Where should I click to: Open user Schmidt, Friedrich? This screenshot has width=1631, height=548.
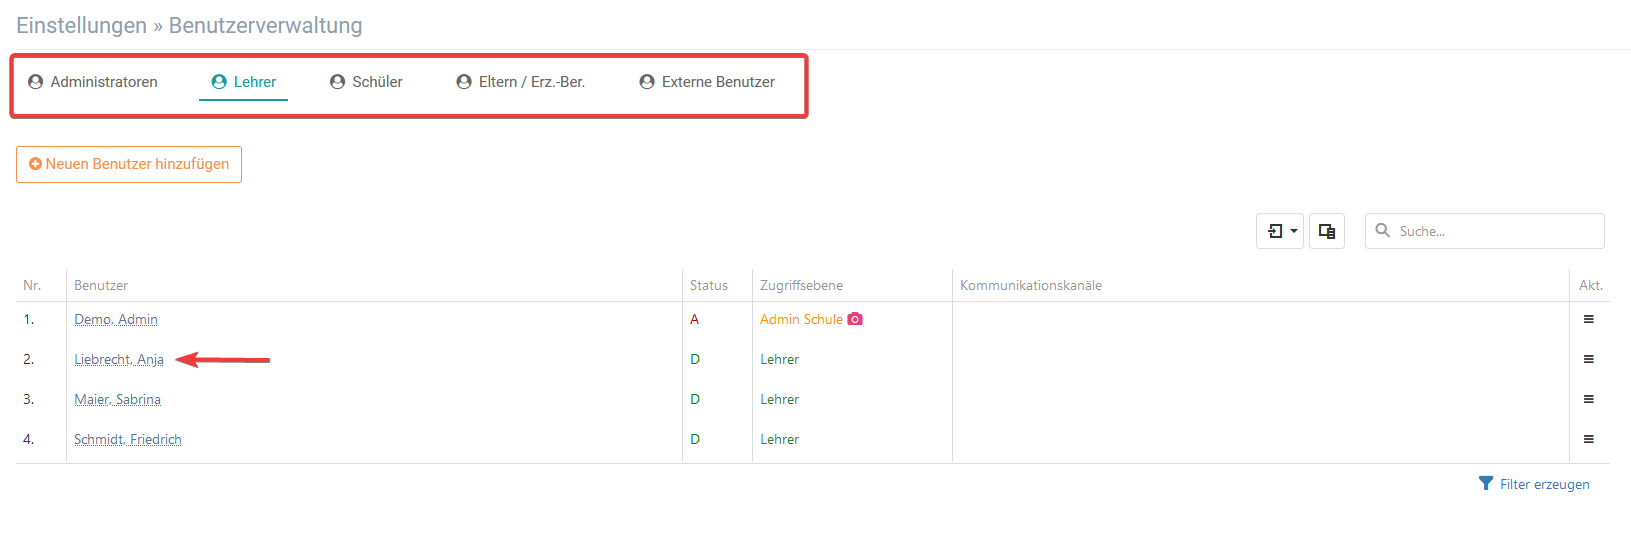pos(128,439)
